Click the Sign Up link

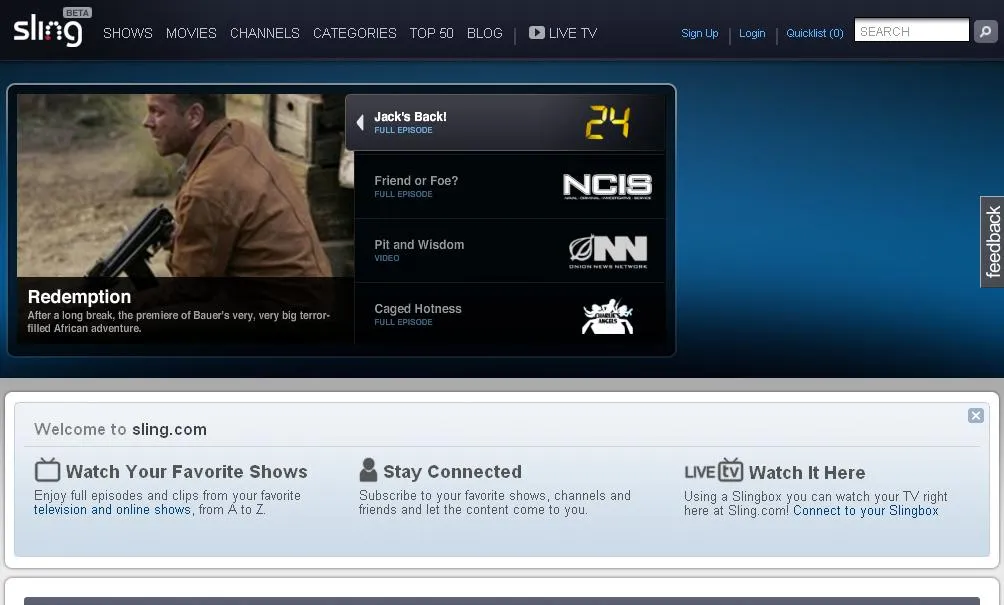[x=699, y=33]
